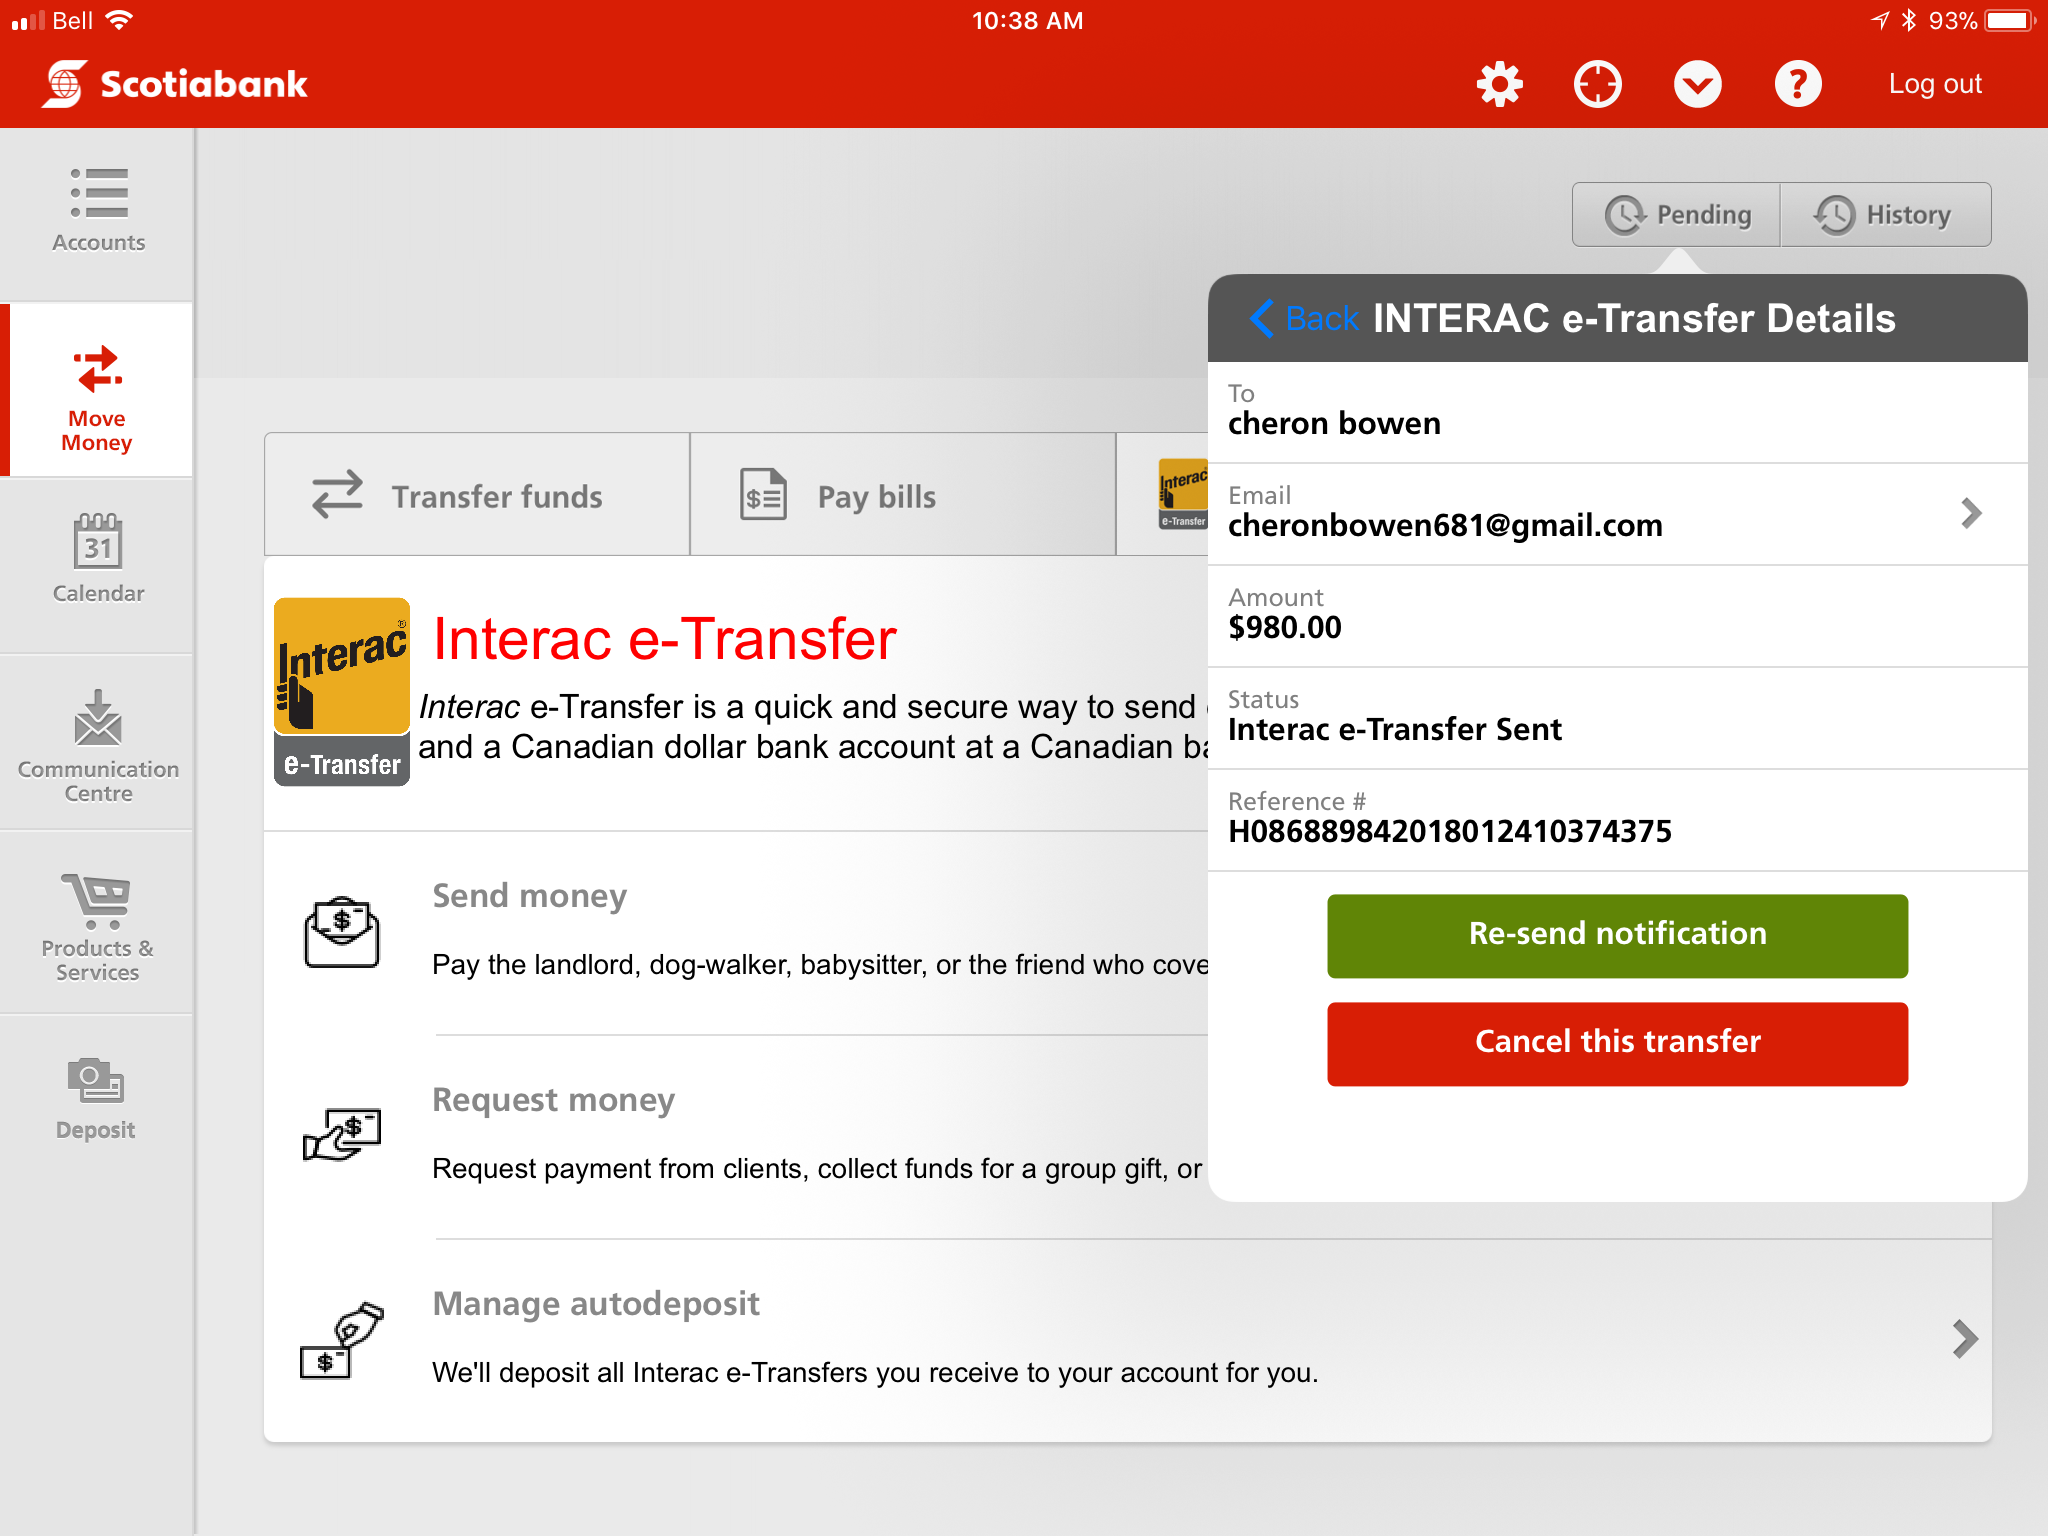Open Accounts in the sidebar
This screenshot has width=2048, height=1536.
[98, 211]
